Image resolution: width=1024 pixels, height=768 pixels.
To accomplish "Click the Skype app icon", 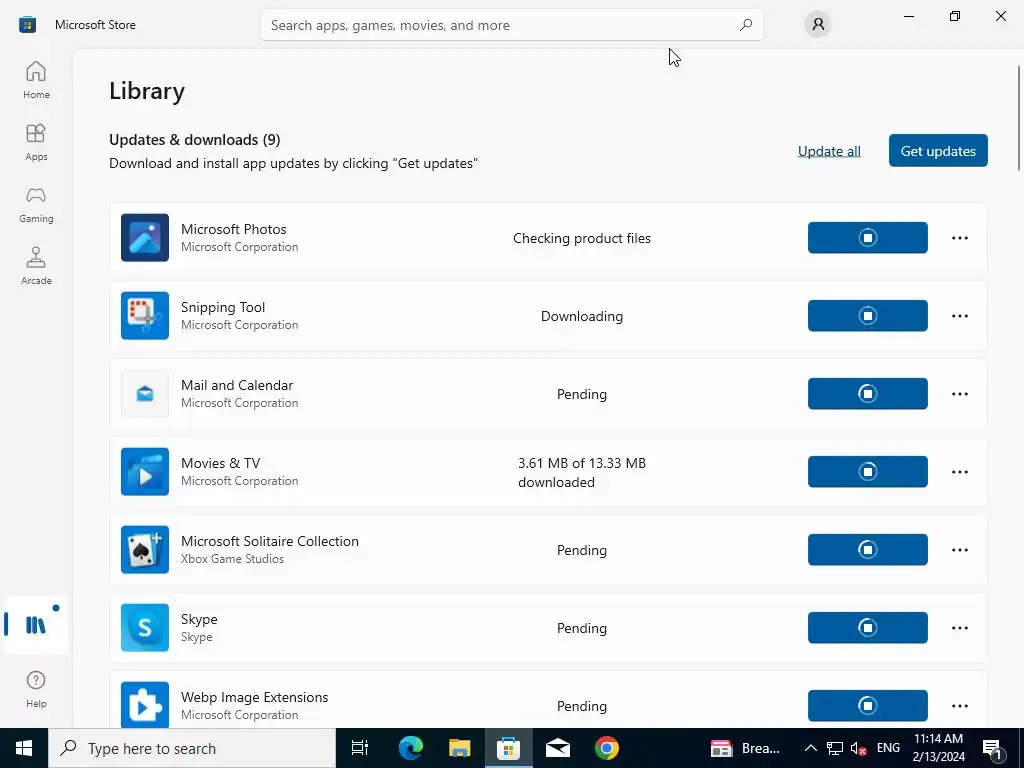I will pos(145,628).
